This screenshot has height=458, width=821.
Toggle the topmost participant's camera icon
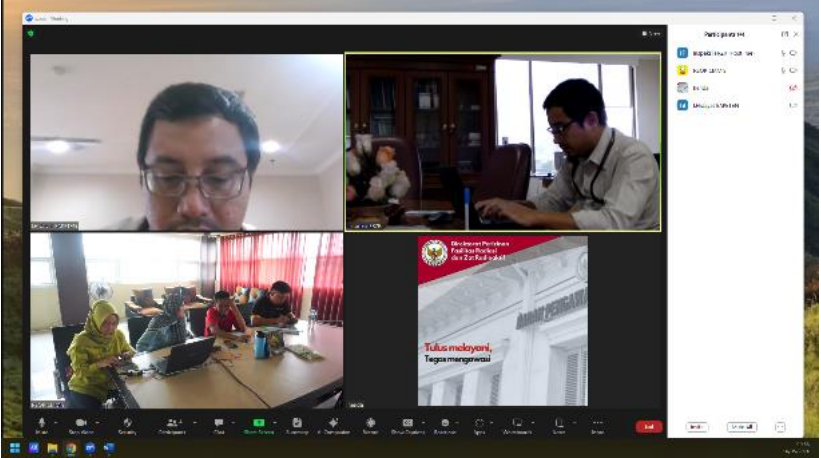(x=793, y=53)
